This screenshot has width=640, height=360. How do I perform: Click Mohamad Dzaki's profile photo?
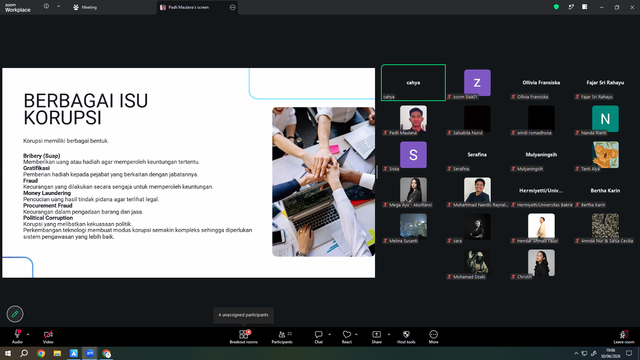477,262
